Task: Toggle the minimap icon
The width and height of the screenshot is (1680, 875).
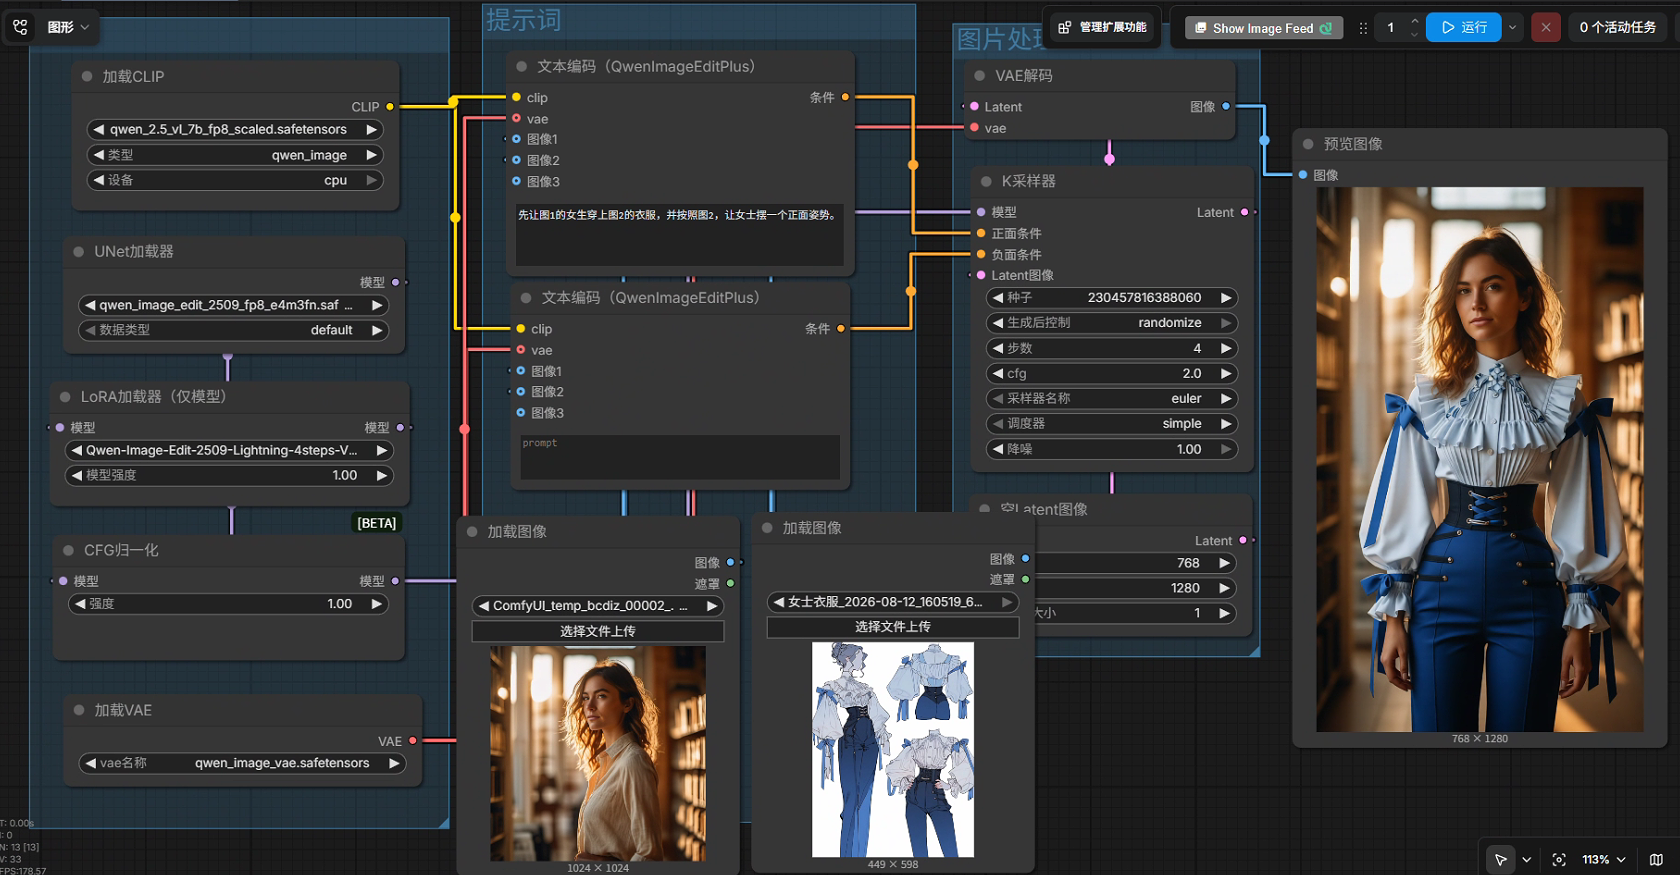Action: pos(1656,859)
